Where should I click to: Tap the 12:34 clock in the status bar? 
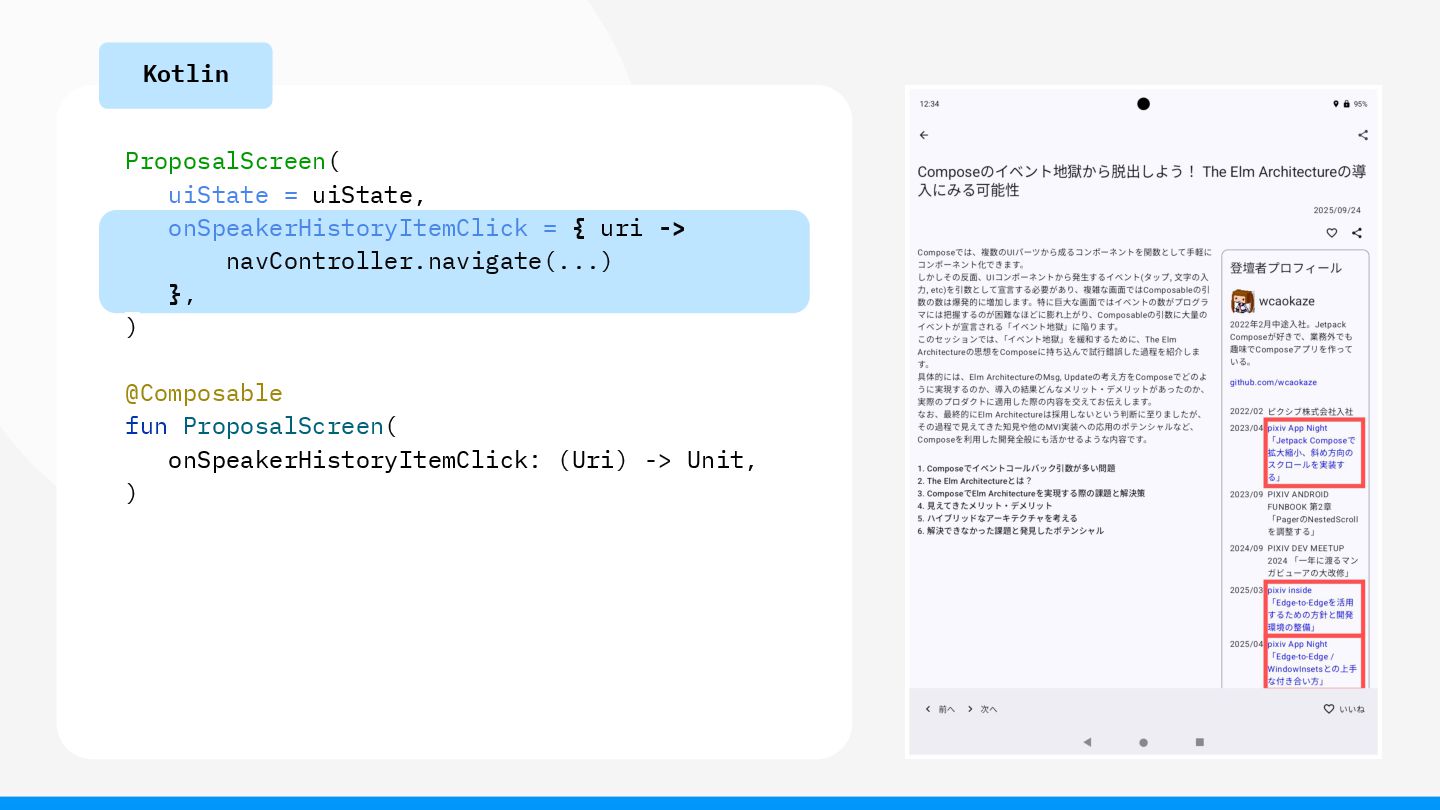click(x=929, y=104)
